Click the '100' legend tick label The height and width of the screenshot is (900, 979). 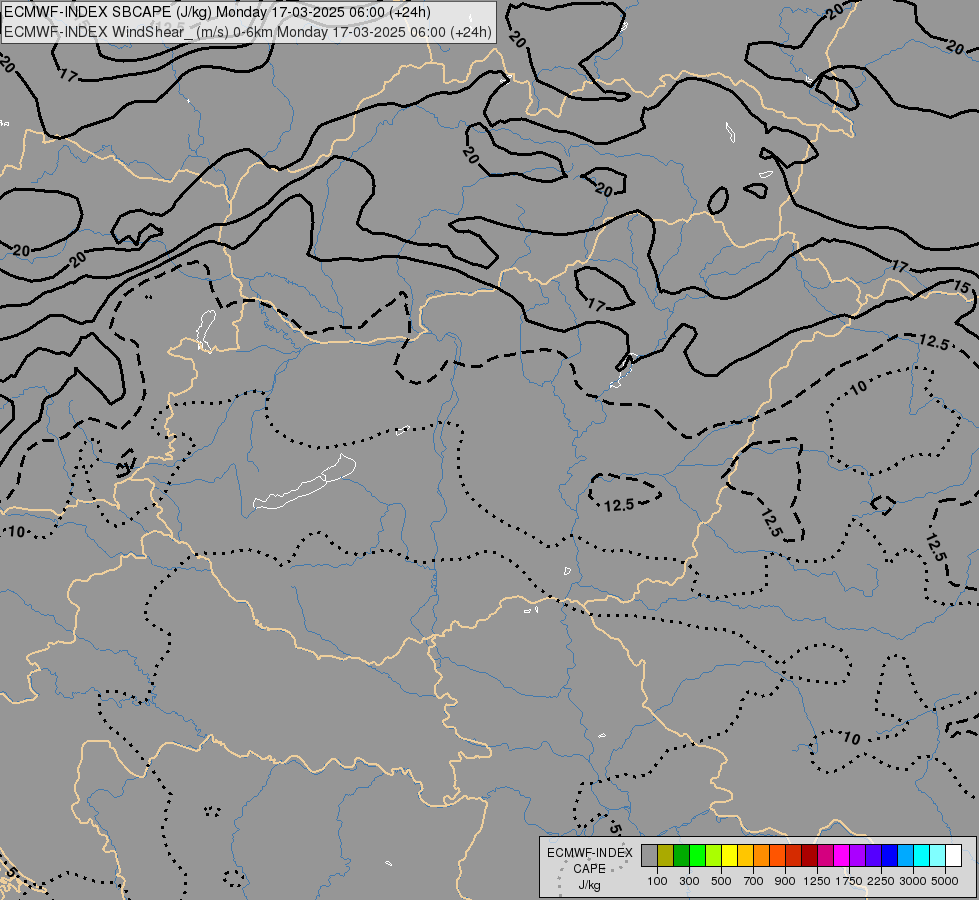[x=657, y=881]
